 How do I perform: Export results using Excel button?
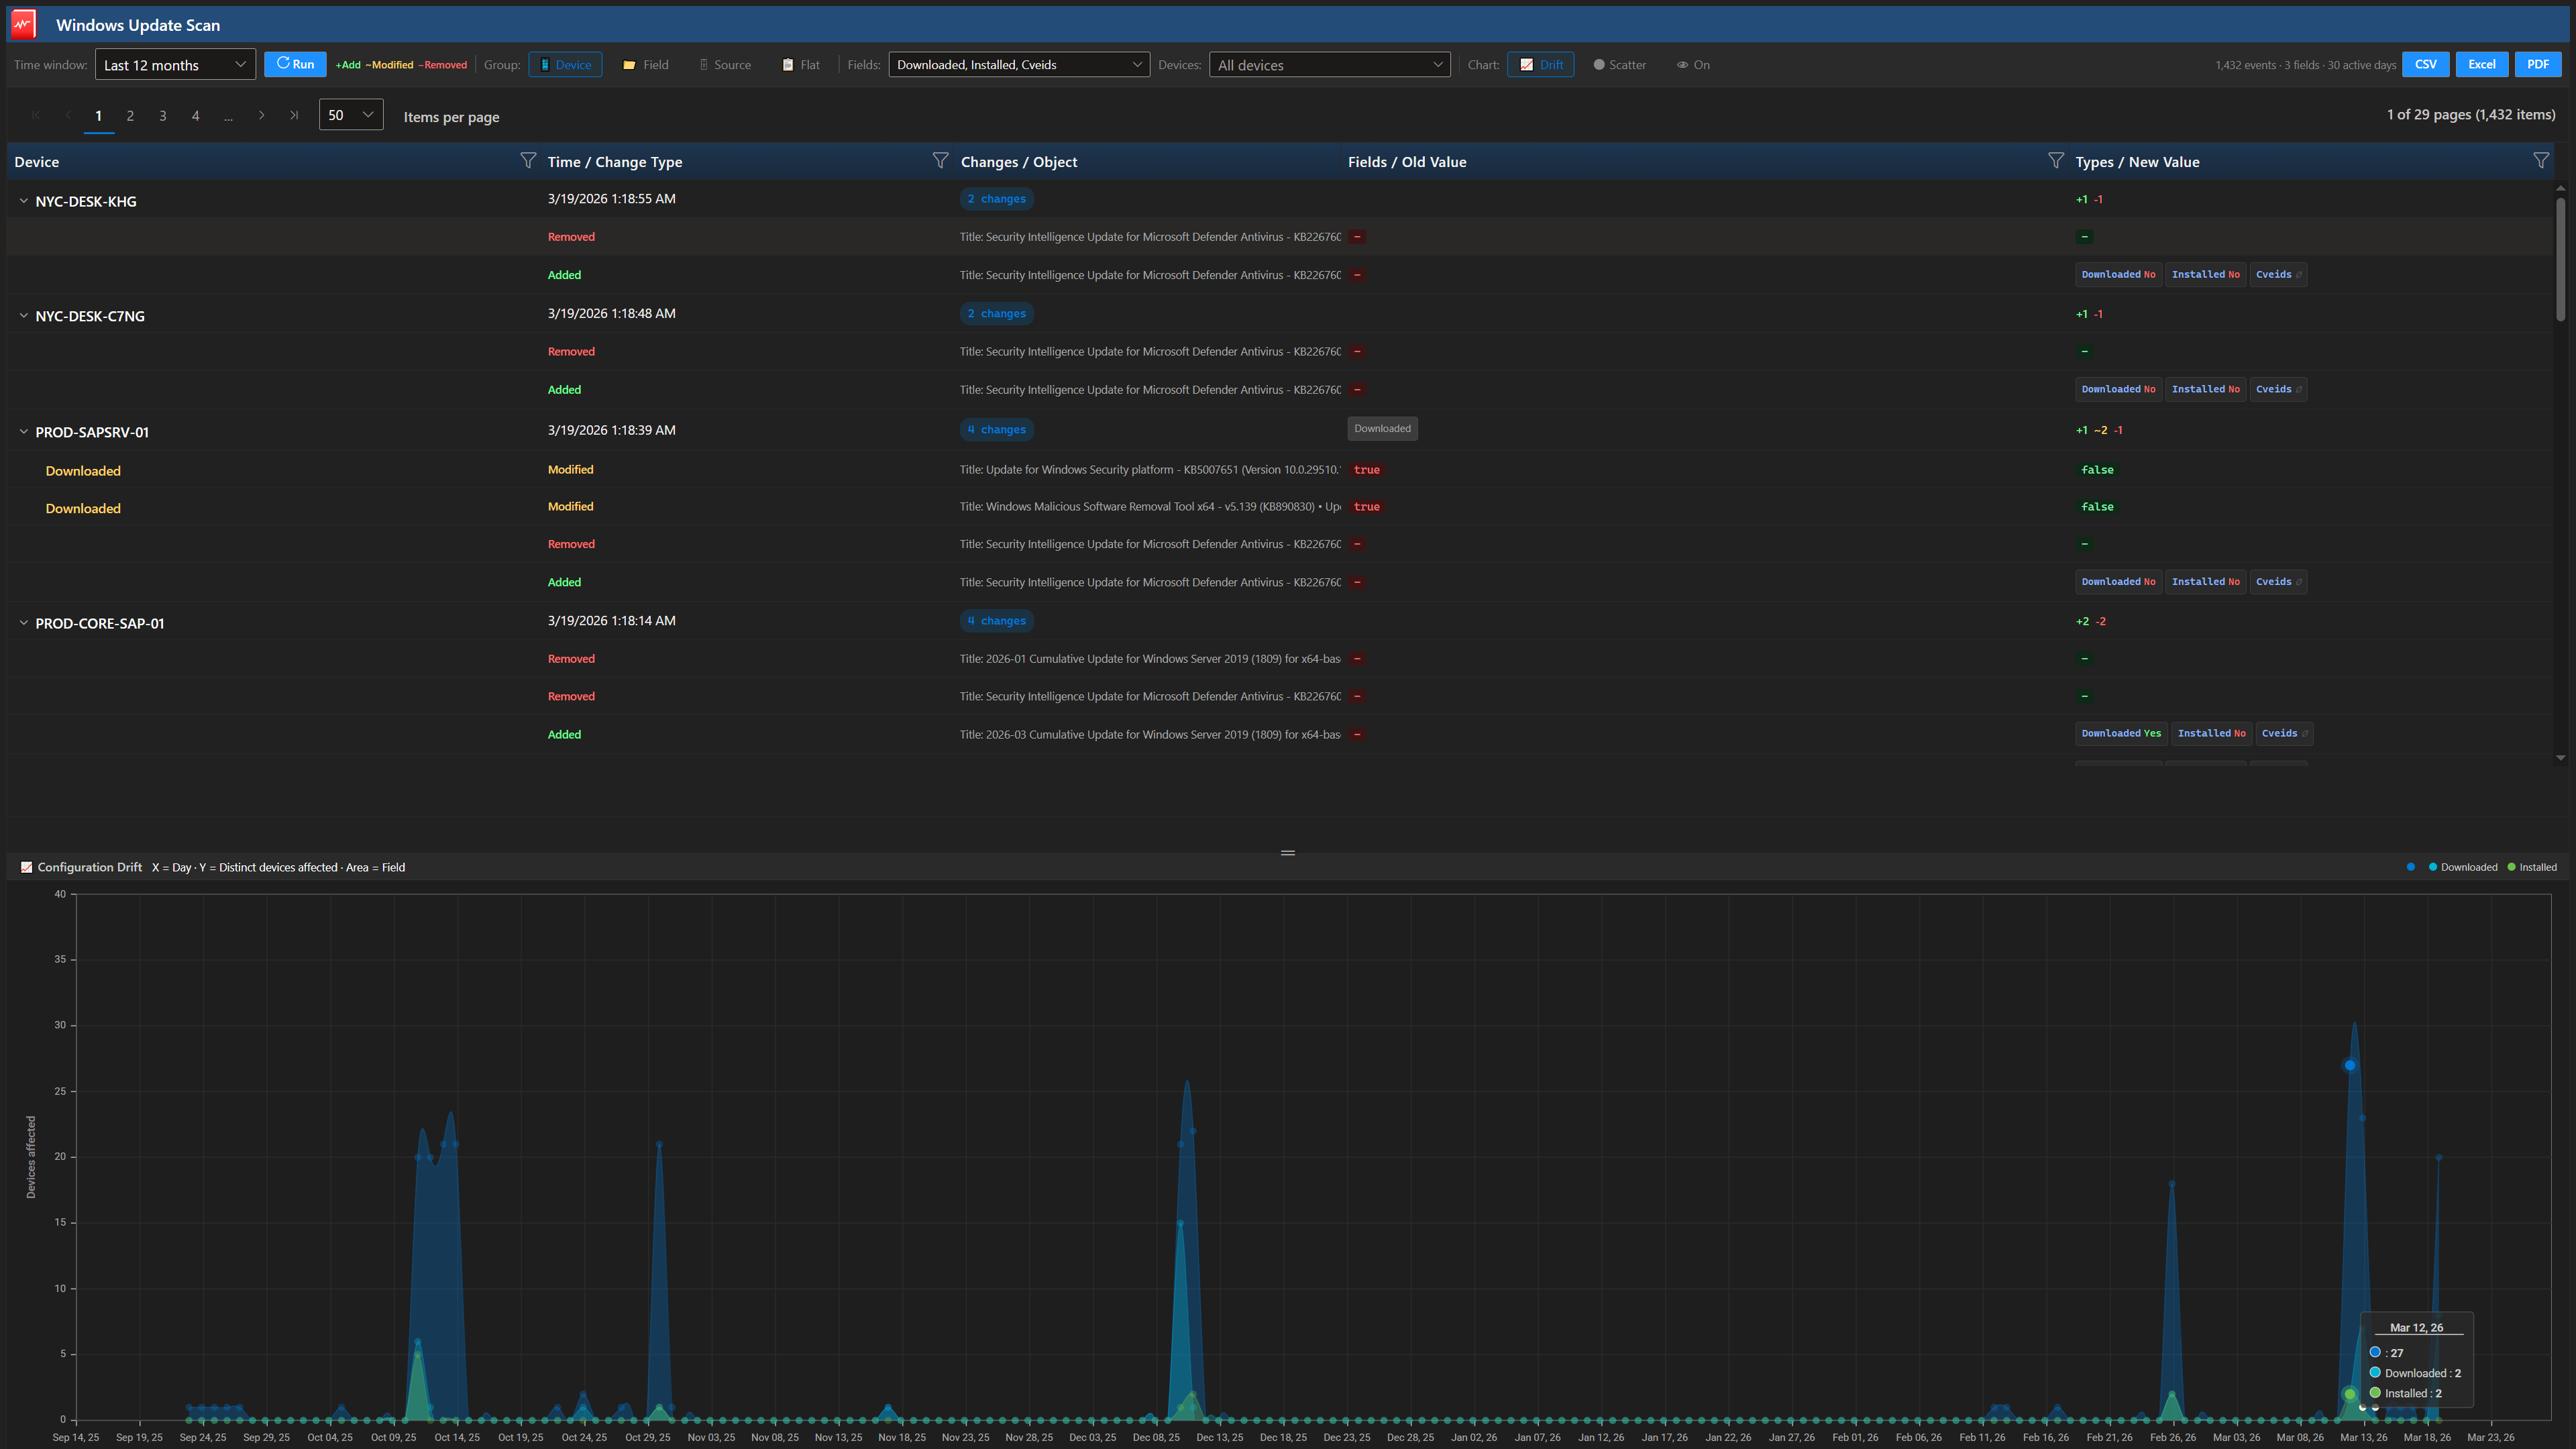pos(2481,65)
